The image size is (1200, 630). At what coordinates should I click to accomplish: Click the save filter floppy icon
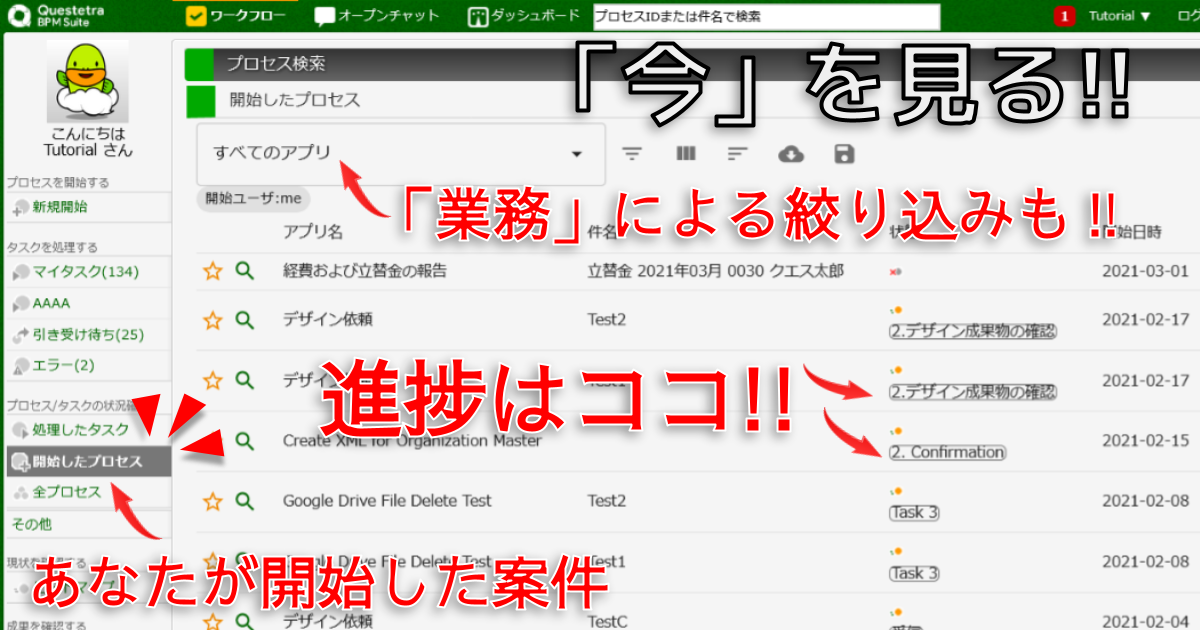coord(844,154)
